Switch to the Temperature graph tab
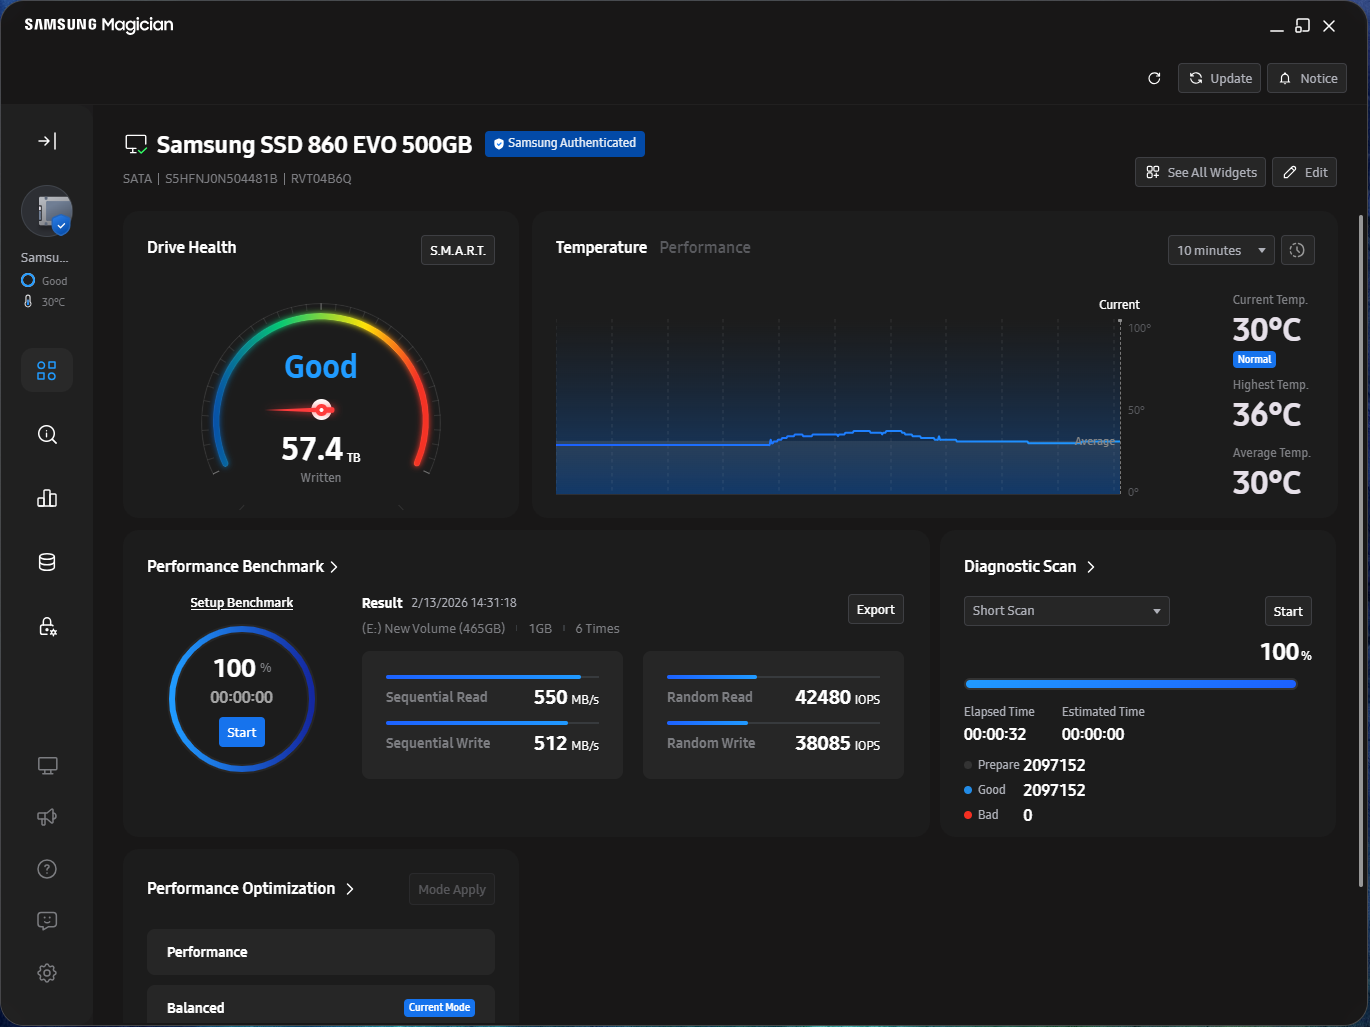Viewport: 1370px width, 1027px height. click(x=601, y=248)
